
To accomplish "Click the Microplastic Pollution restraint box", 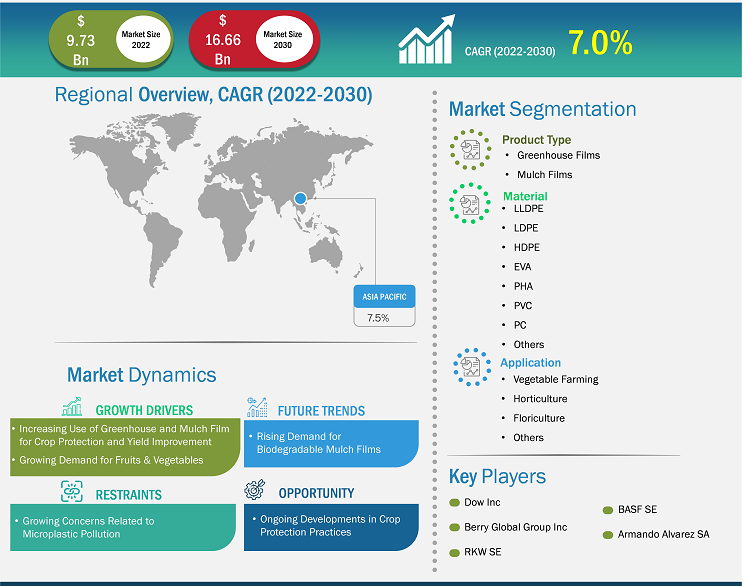I will [123, 528].
